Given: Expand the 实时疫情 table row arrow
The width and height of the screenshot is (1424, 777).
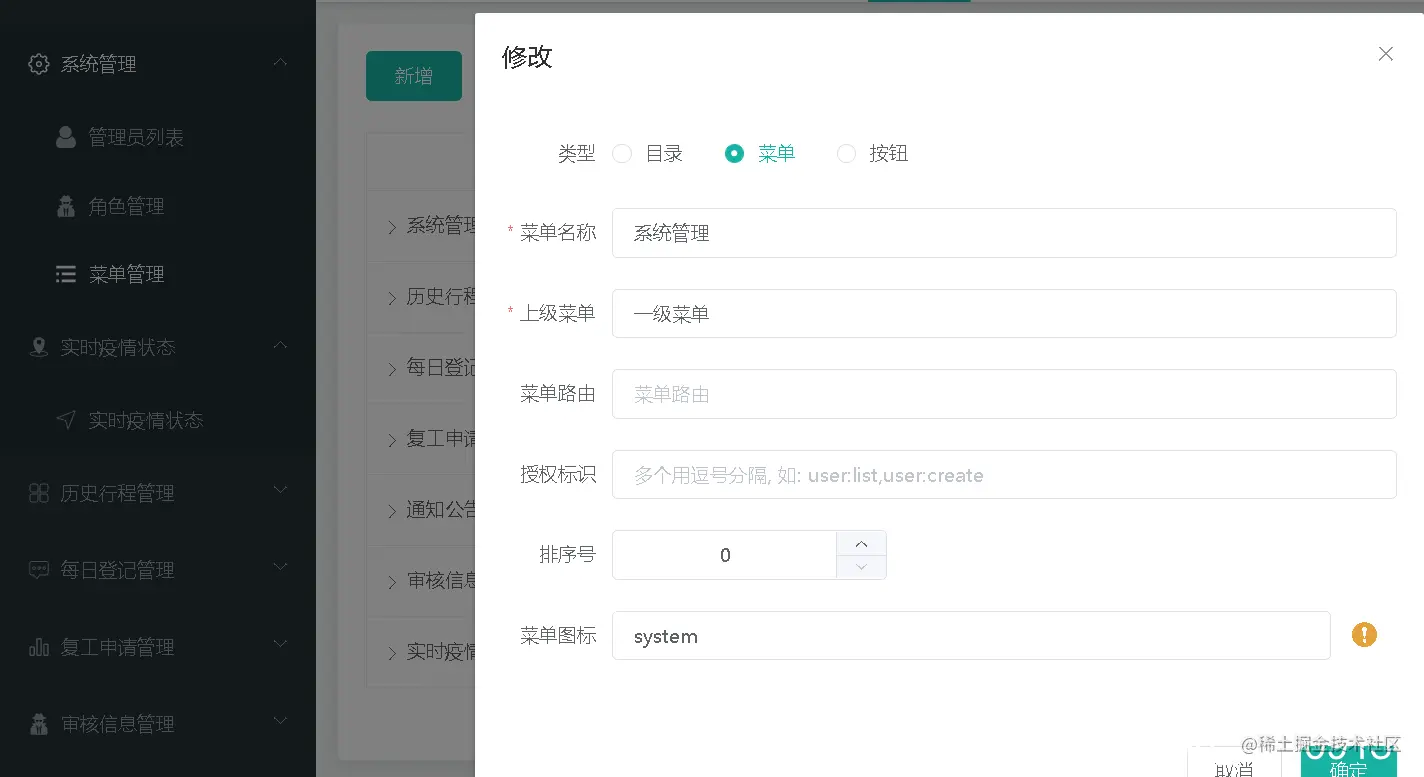Looking at the screenshot, I should point(392,654).
